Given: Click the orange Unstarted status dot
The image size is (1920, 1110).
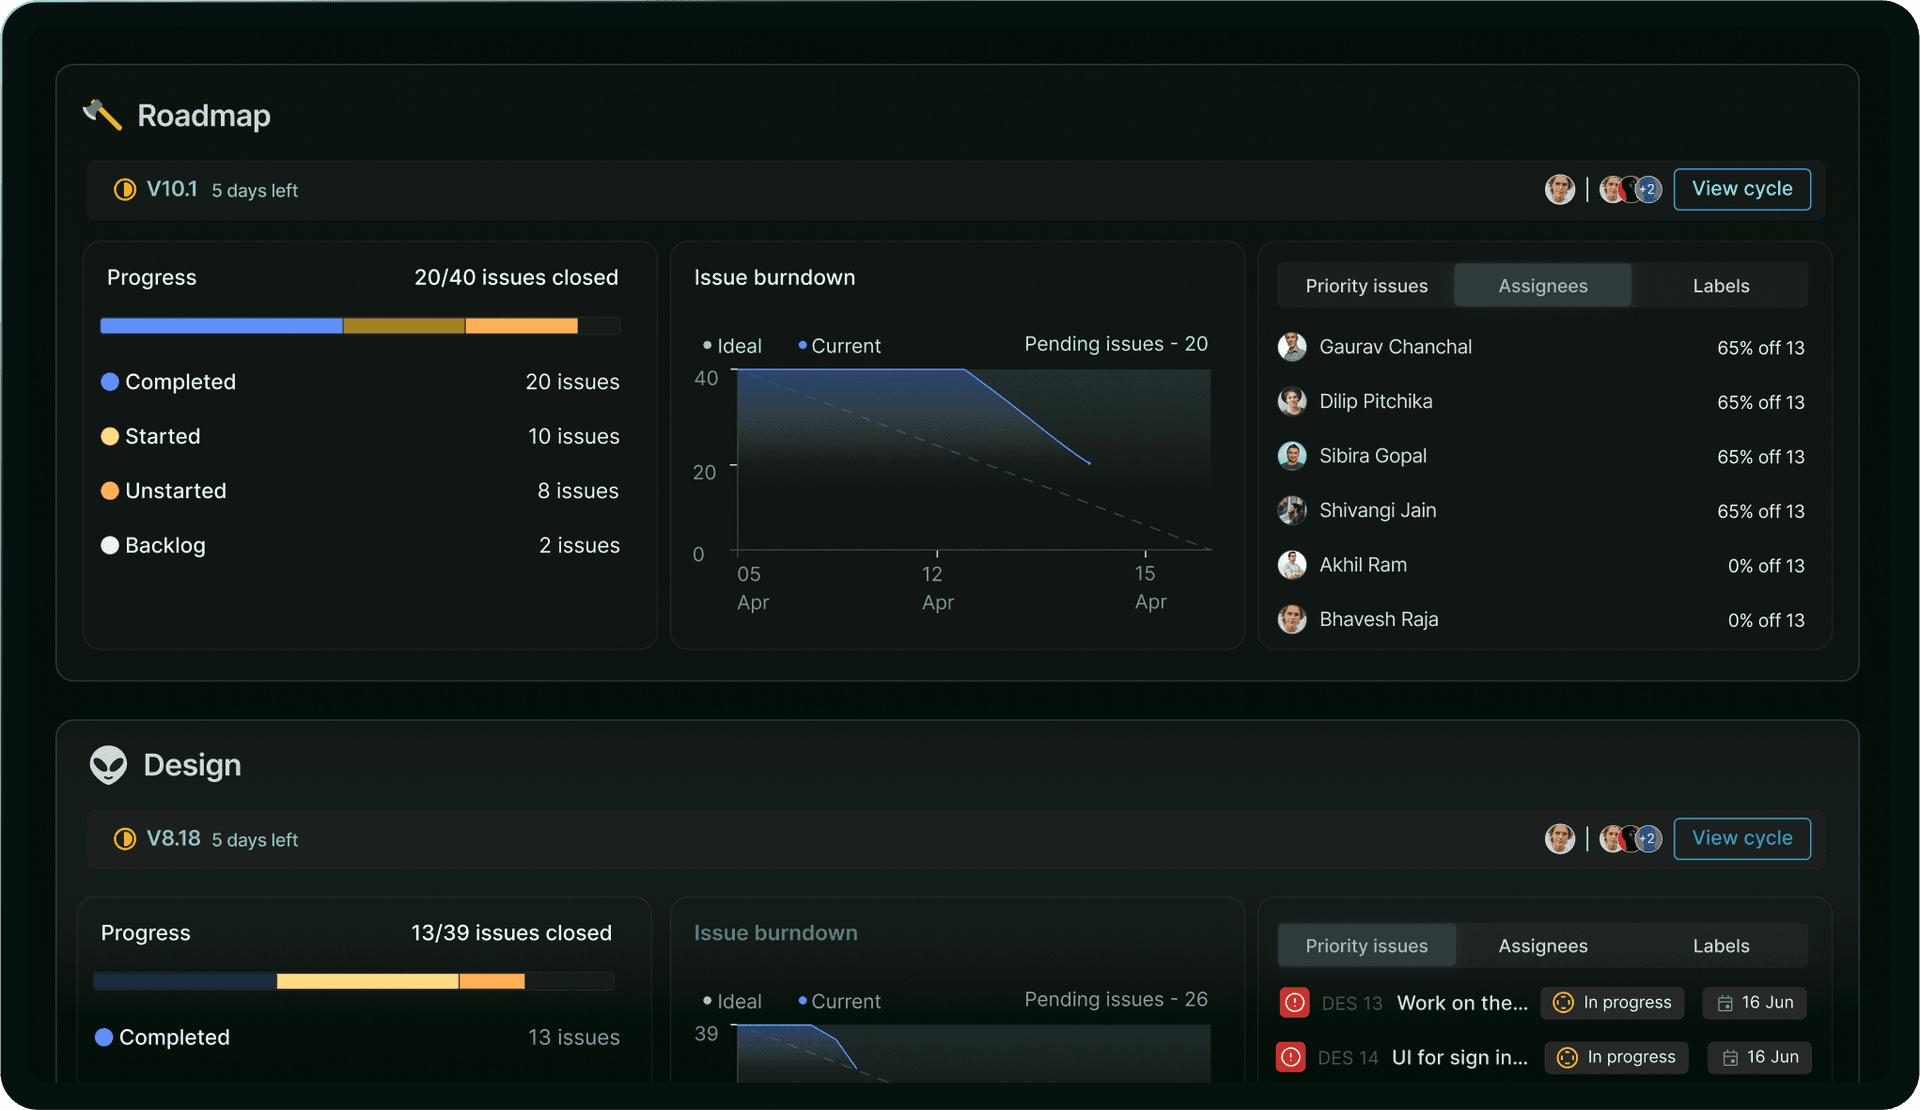Looking at the screenshot, I should point(110,491).
